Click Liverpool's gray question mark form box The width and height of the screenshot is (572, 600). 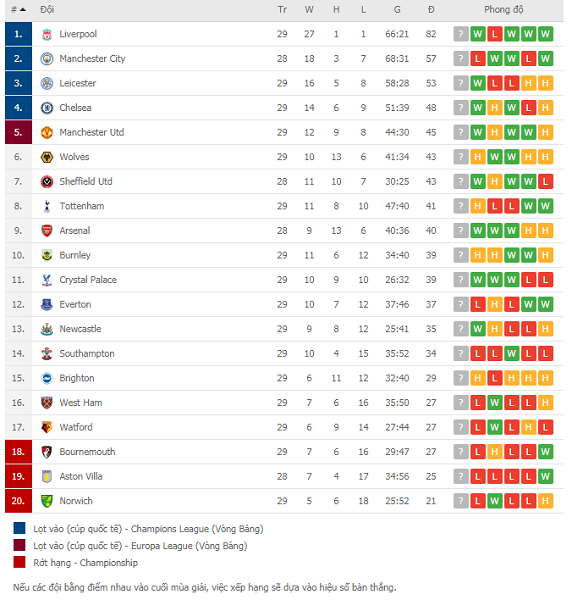click(461, 34)
